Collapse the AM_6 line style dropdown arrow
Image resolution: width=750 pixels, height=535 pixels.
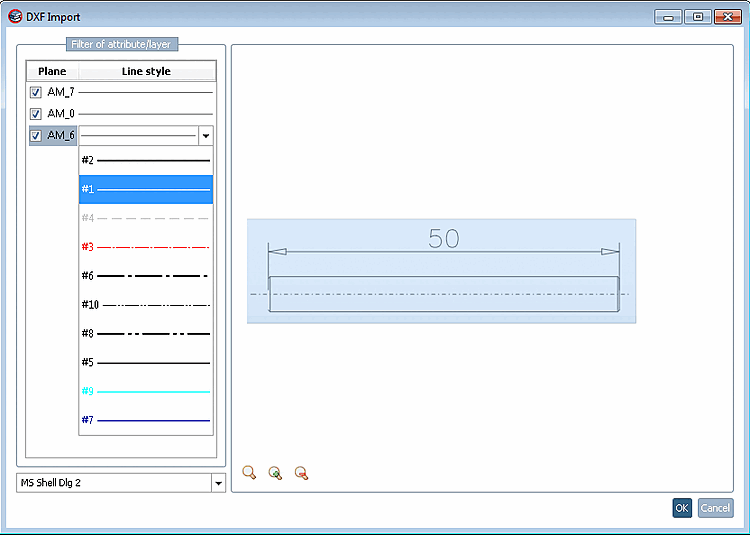pos(206,136)
